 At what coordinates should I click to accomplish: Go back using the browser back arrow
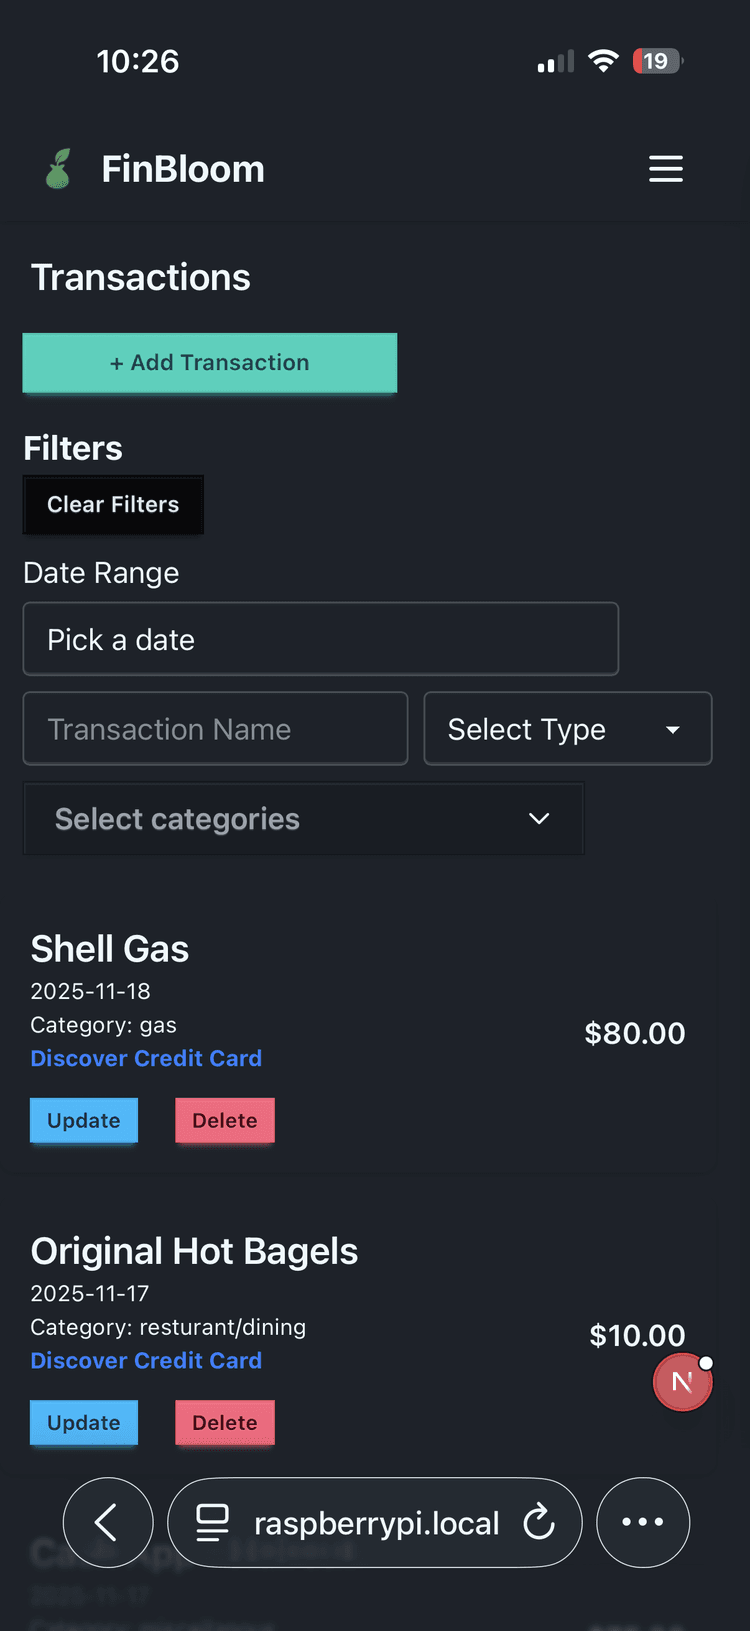click(108, 1522)
